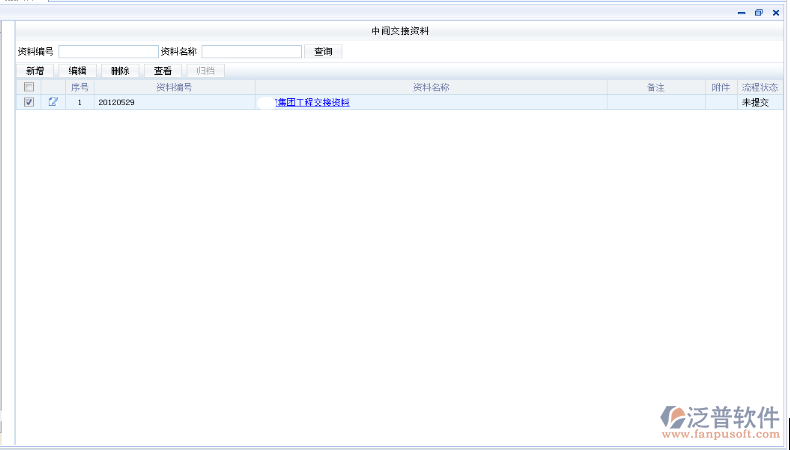Click the 资料名称 input field
This screenshot has width=790, height=450.
click(251, 51)
